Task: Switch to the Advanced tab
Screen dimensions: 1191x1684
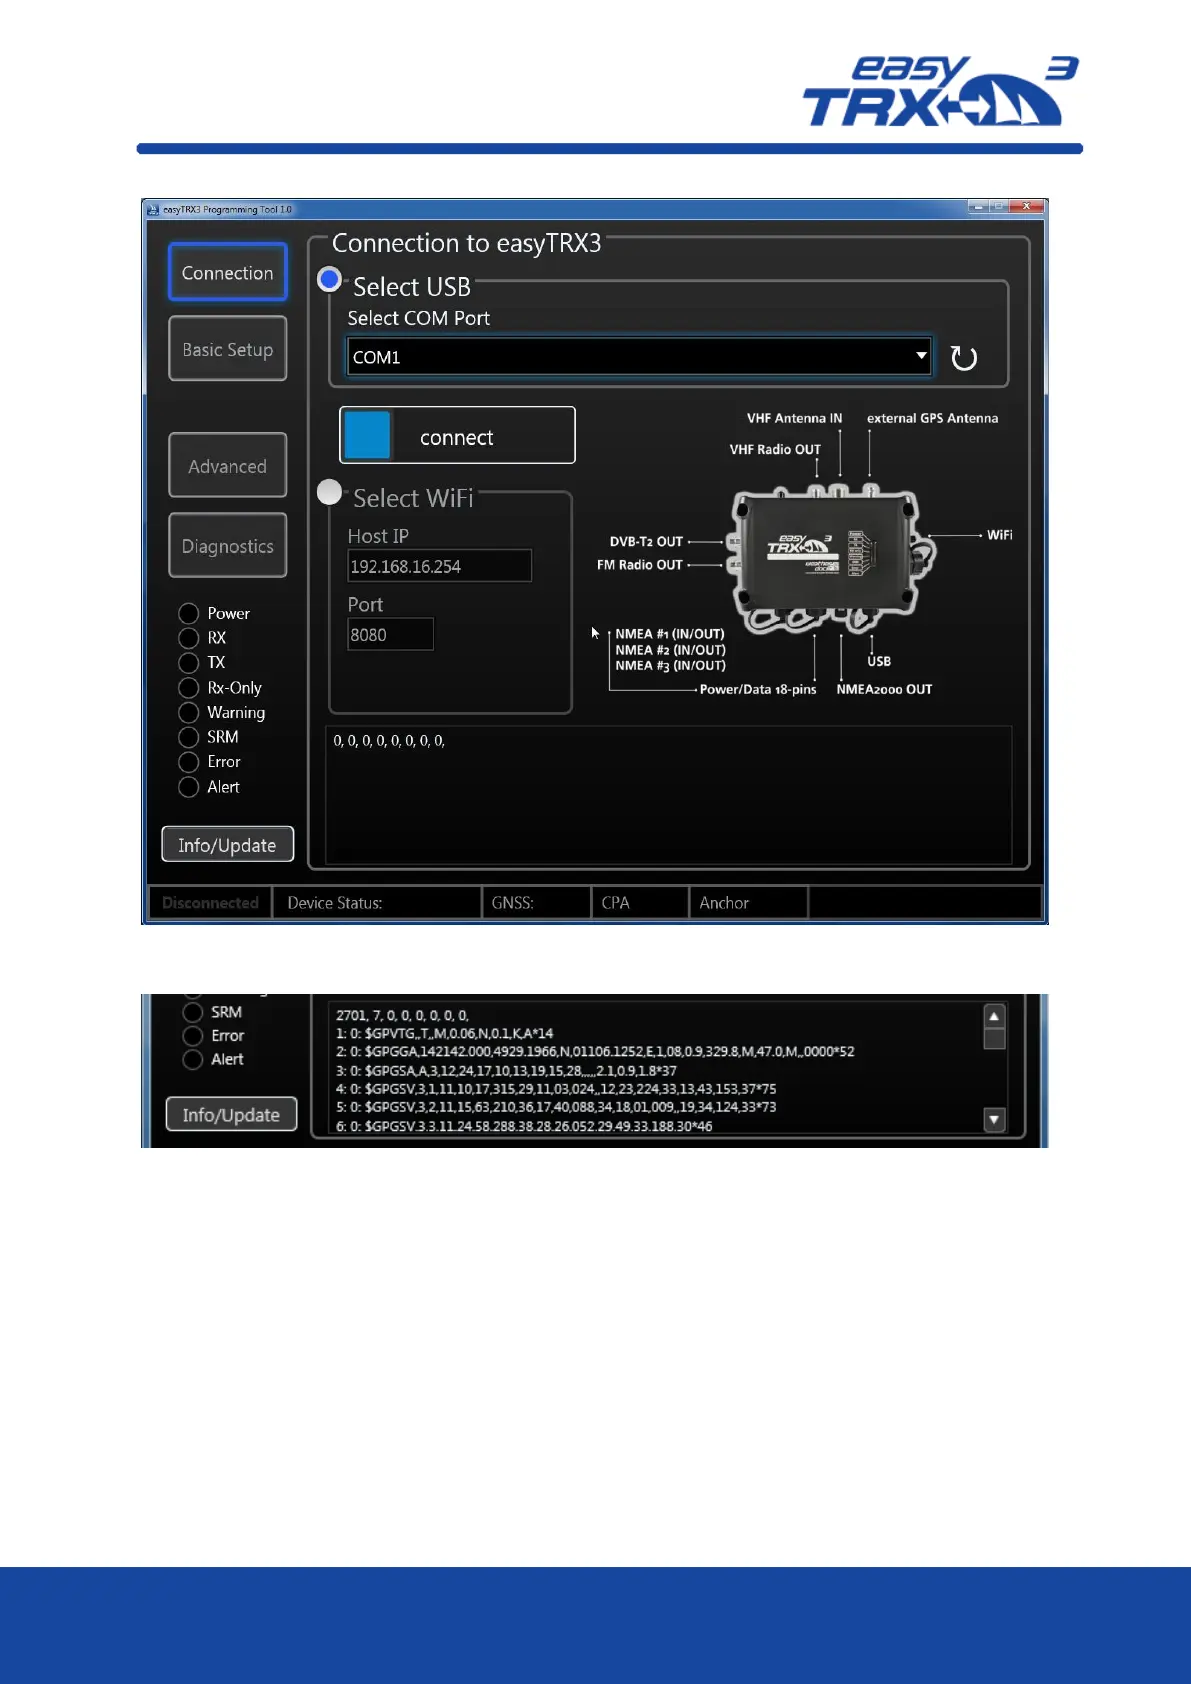Action: click(x=228, y=466)
